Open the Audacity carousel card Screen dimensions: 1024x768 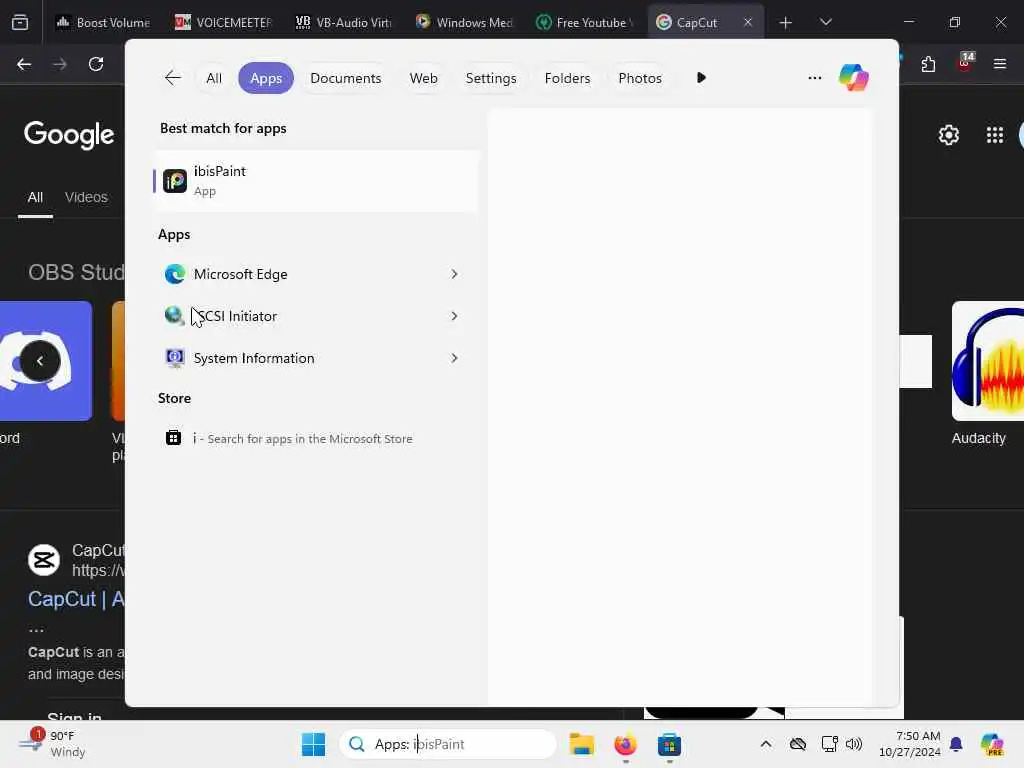click(987, 373)
